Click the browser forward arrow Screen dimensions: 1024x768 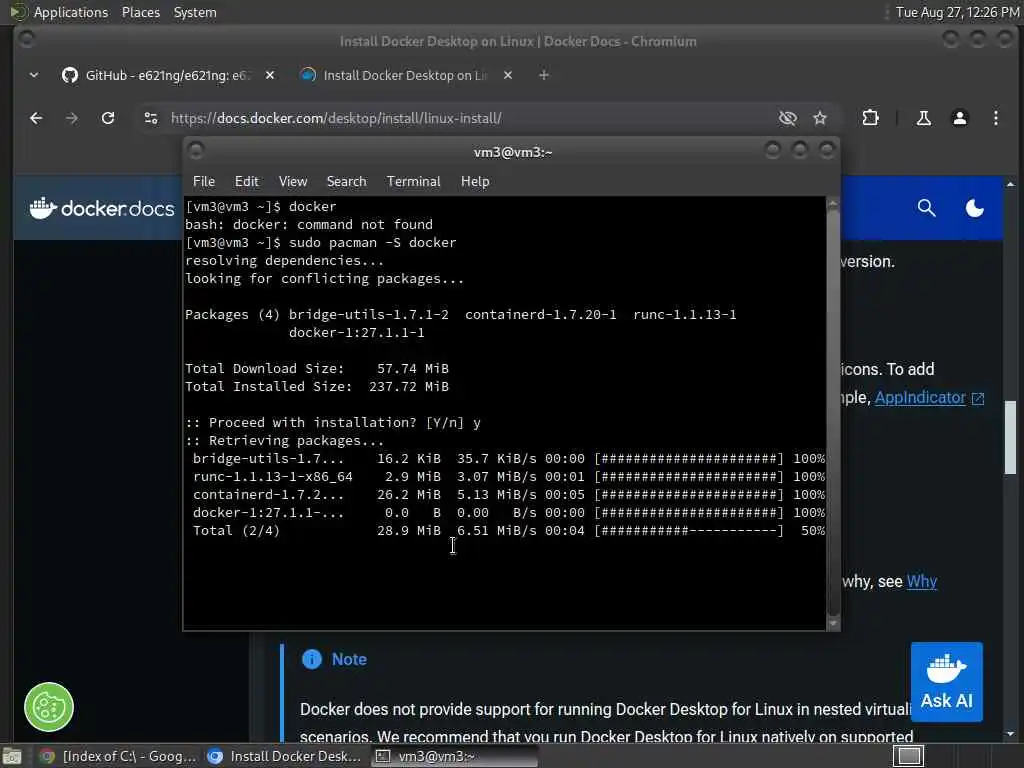coord(72,118)
